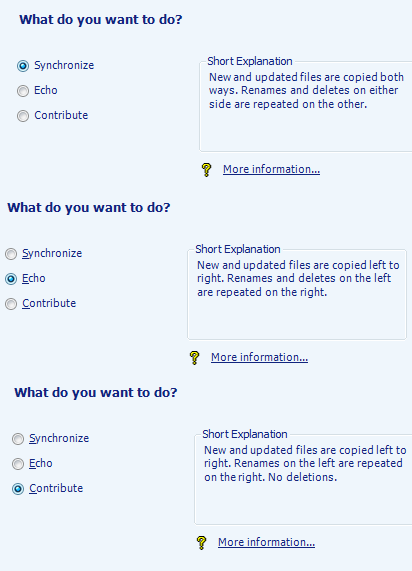The image size is (412, 571).
Task: Click the heading above the selected Synchronize option
Action: click(x=101, y=20)
